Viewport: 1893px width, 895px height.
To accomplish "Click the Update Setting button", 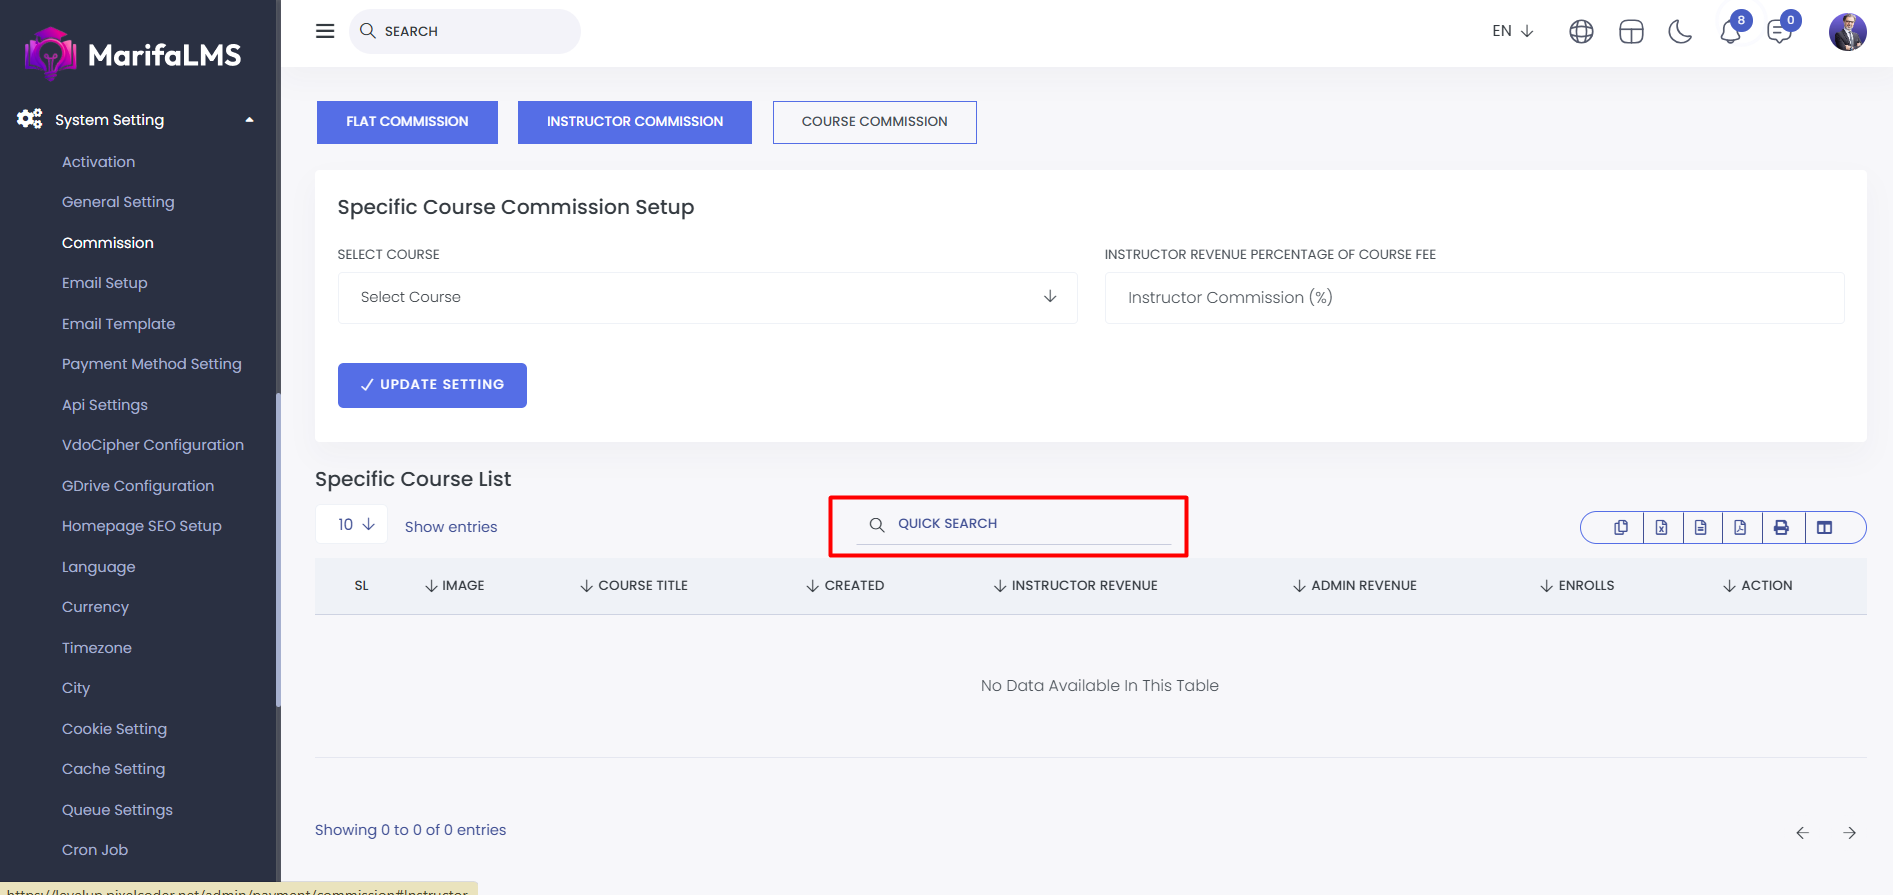I will tap(432, 385).
